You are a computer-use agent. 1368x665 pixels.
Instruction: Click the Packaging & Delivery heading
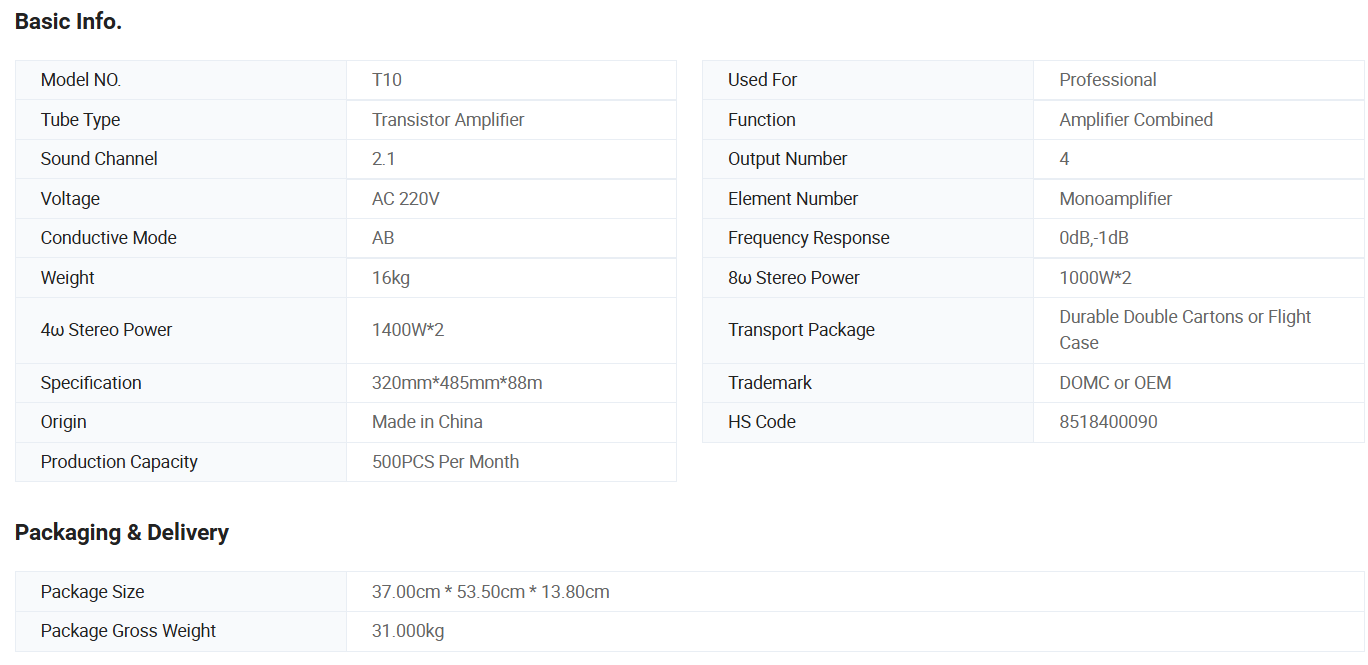pyautogui.click(x=121, y=532)
